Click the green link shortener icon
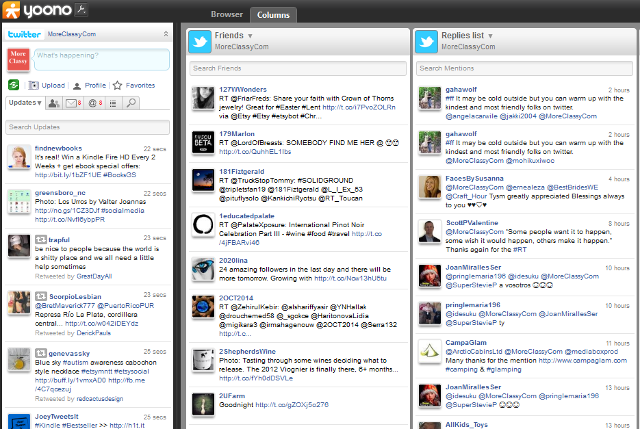The width and height of the screenshot is (640, 429). (13, 85)
